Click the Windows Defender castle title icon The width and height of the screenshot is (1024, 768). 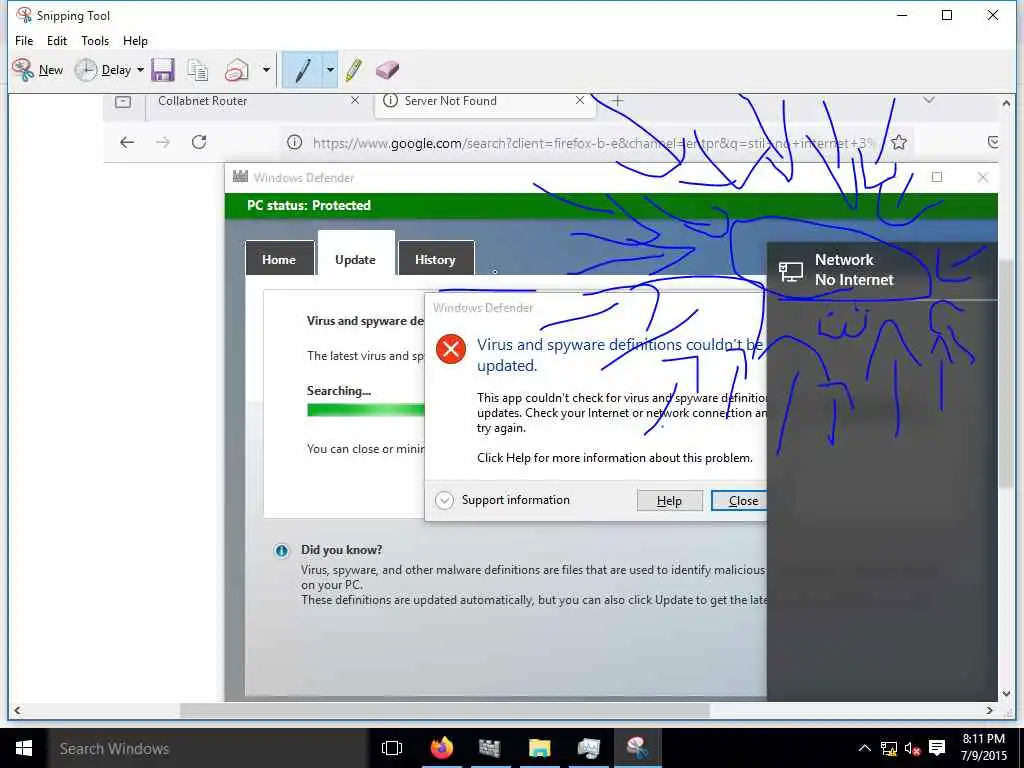coord(240,177)
